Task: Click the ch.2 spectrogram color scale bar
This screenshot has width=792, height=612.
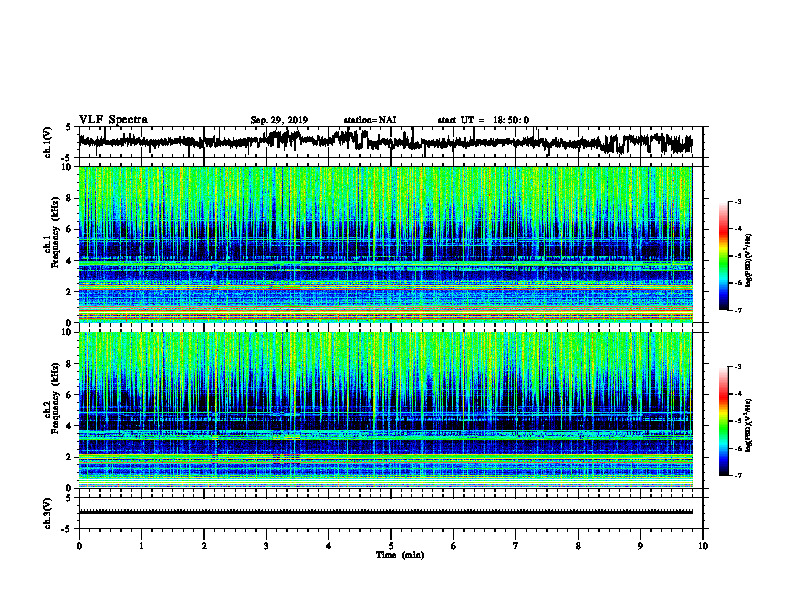Action: point(724,421)
